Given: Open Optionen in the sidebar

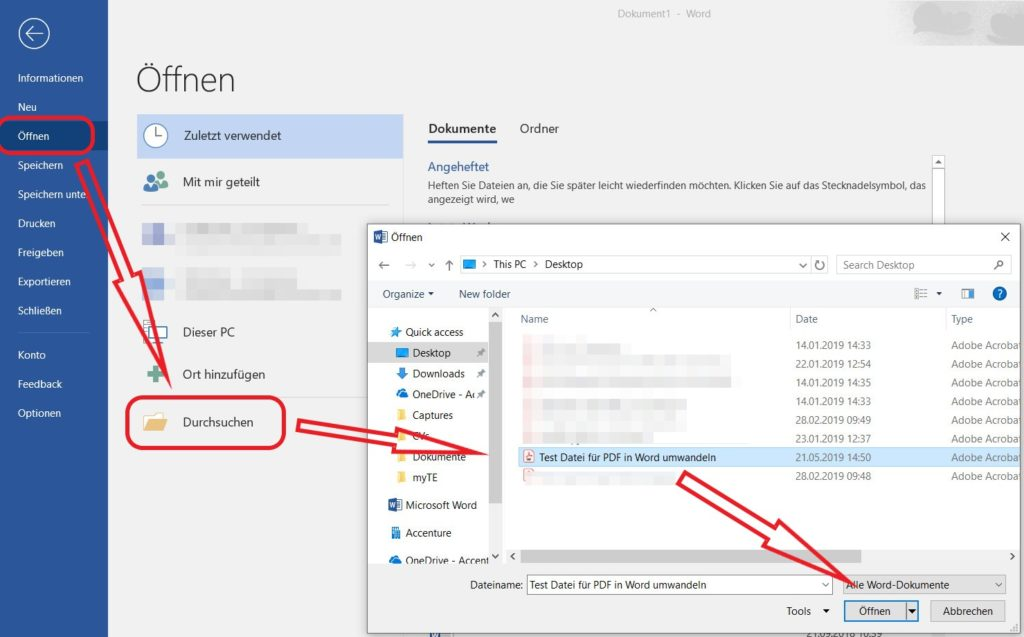Looking at the screenshot, I should click(x=39, y=413).
